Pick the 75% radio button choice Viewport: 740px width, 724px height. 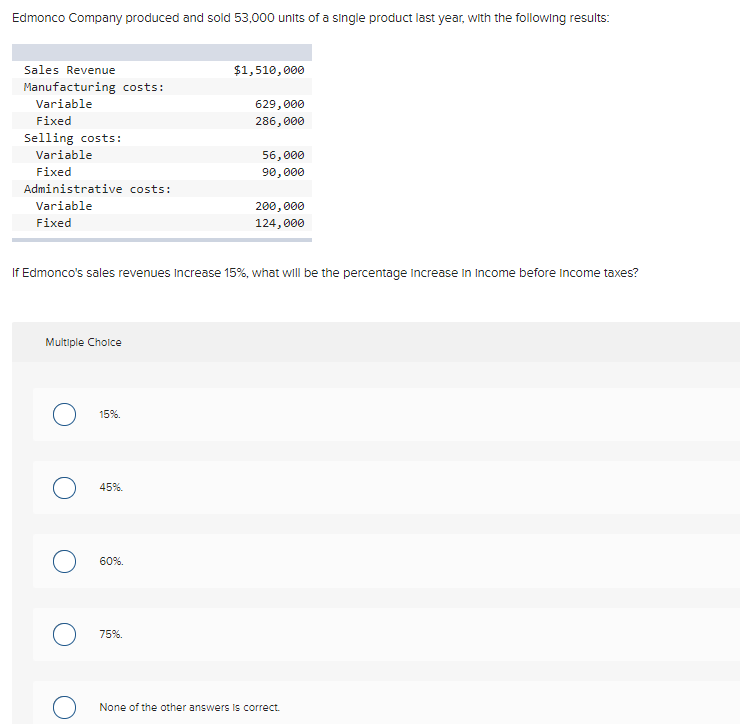pos(65,634)
